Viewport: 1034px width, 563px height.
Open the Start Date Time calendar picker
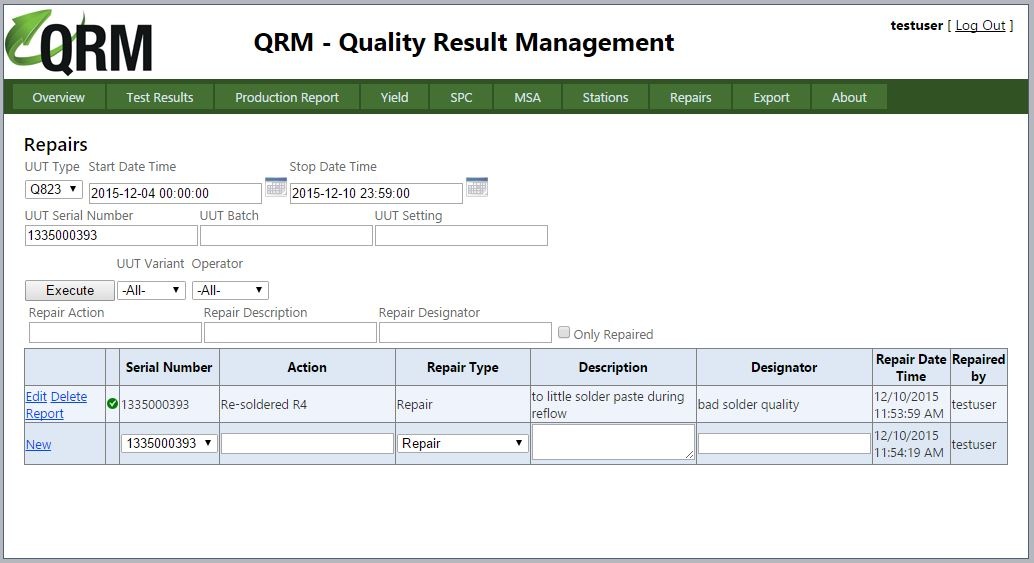[276, 187]
